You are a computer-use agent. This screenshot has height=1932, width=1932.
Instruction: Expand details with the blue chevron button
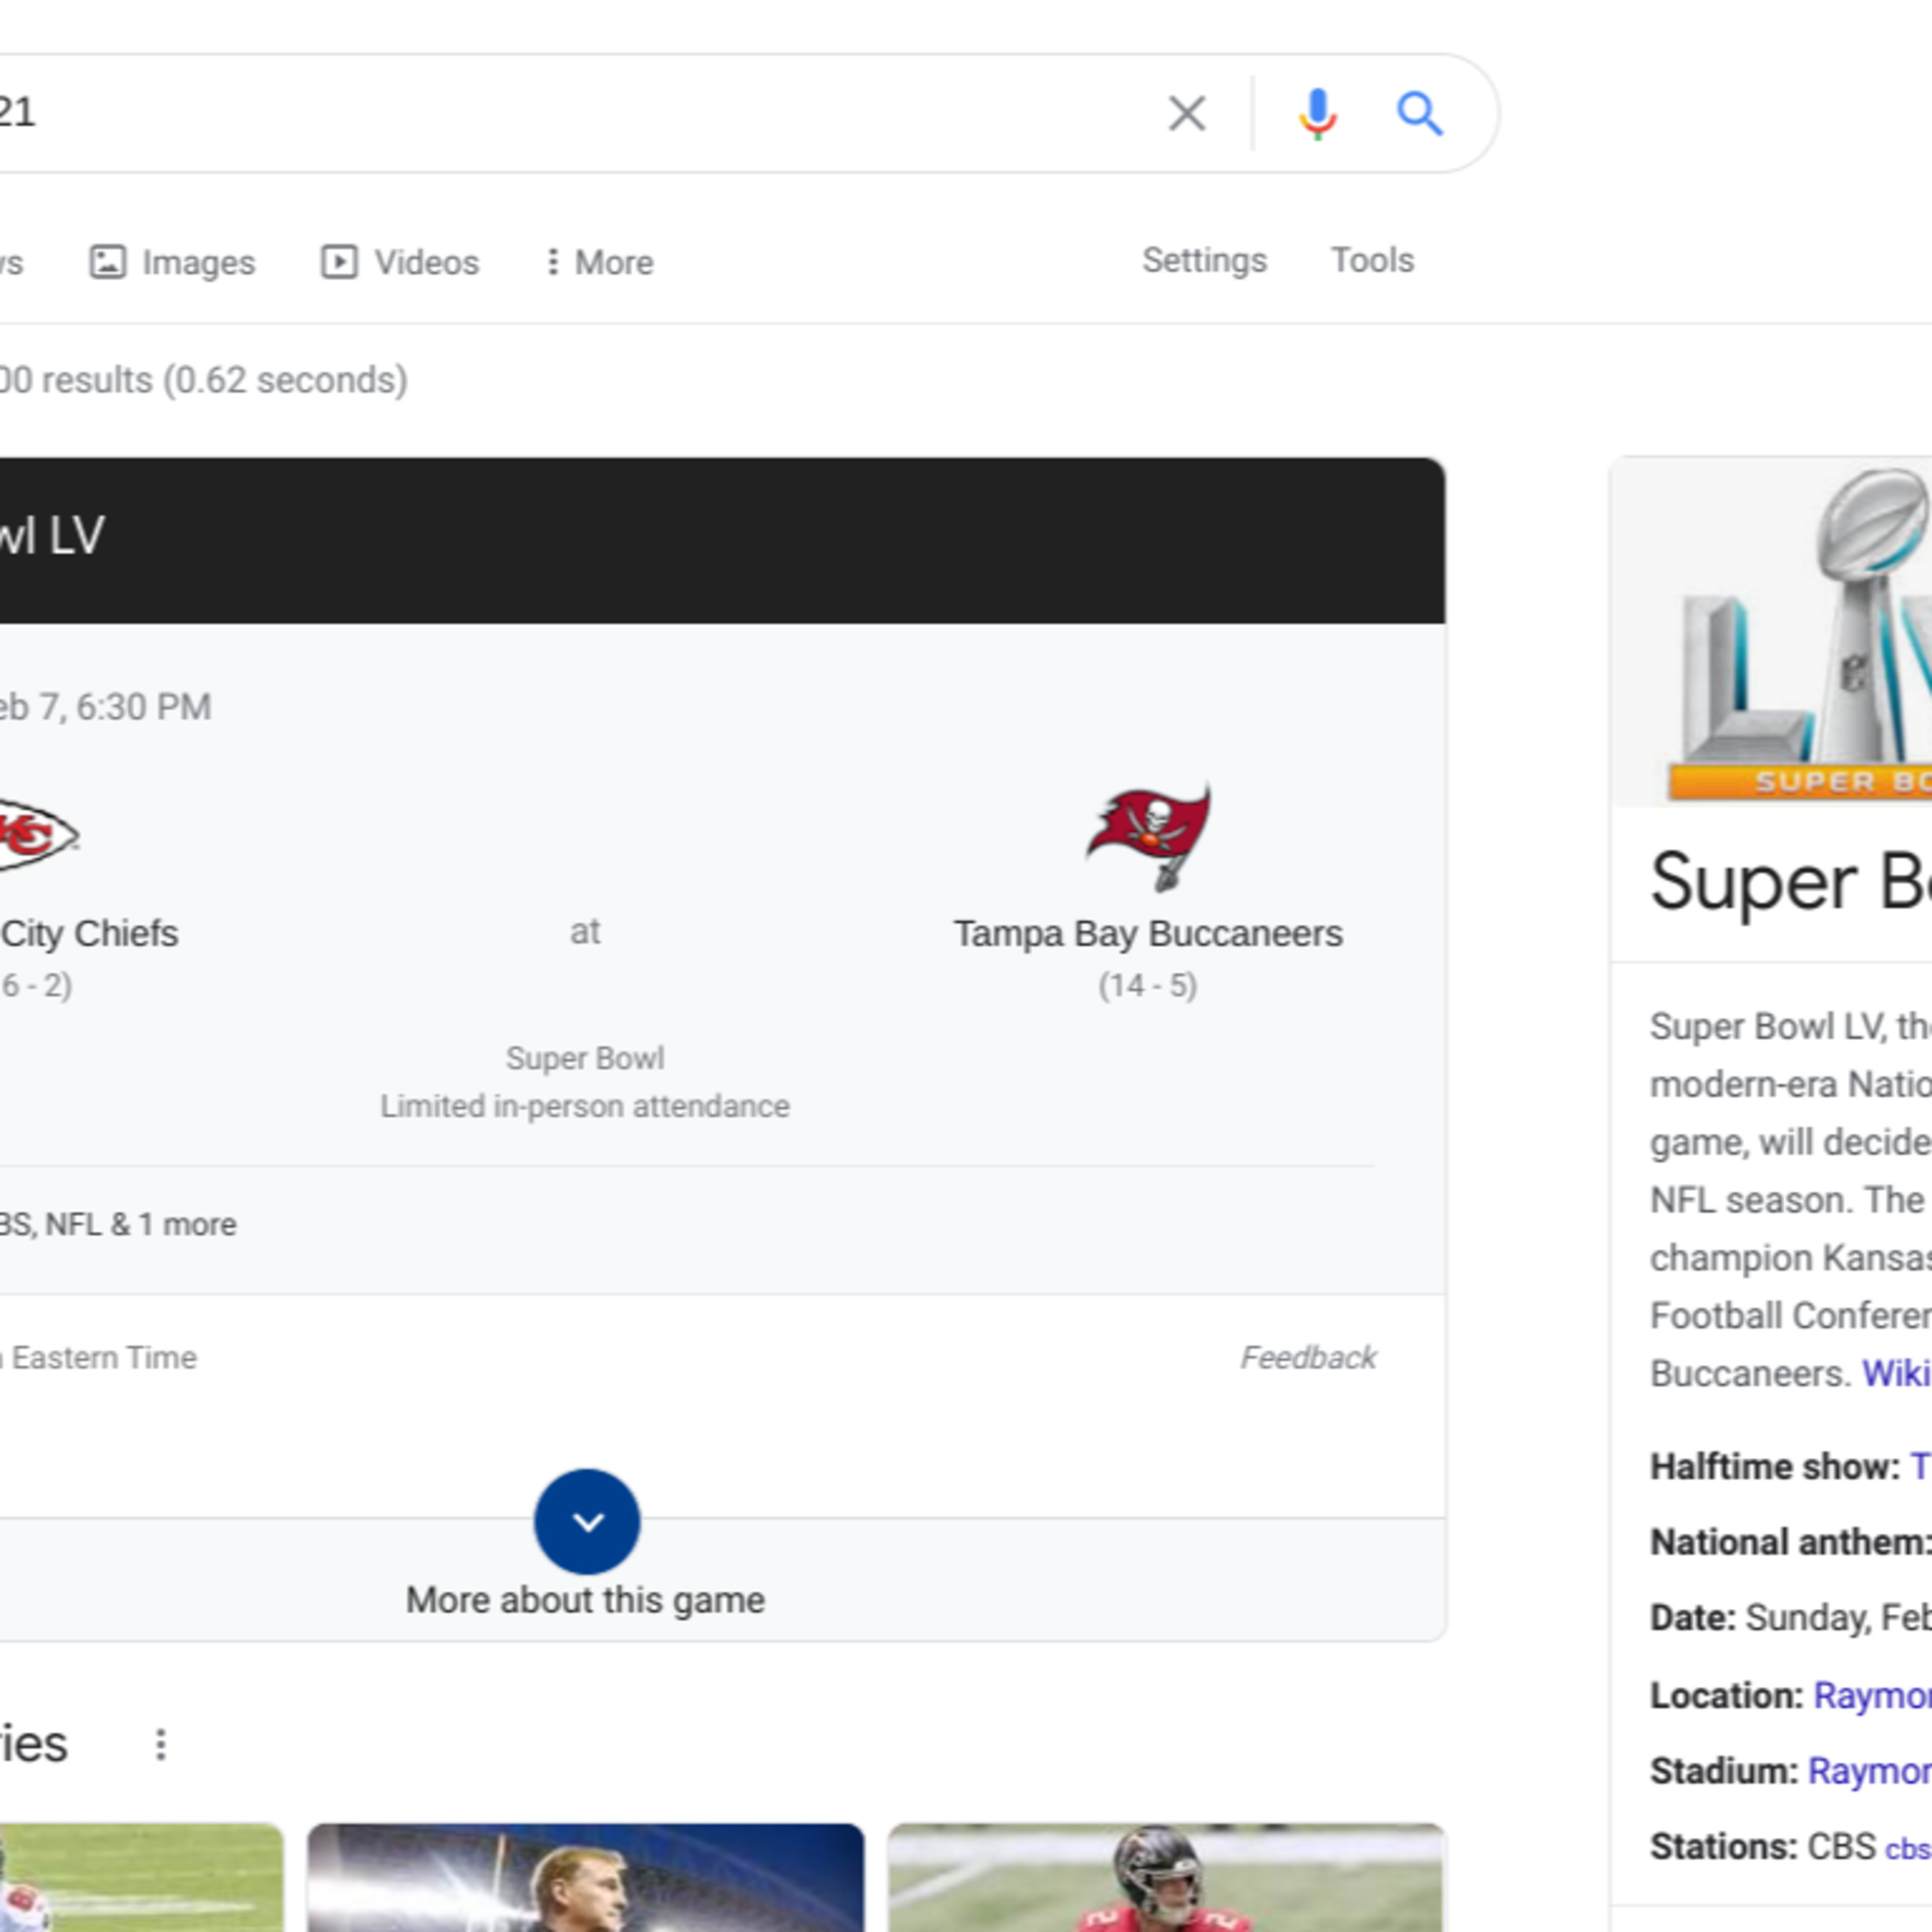tap(587, 1521)
